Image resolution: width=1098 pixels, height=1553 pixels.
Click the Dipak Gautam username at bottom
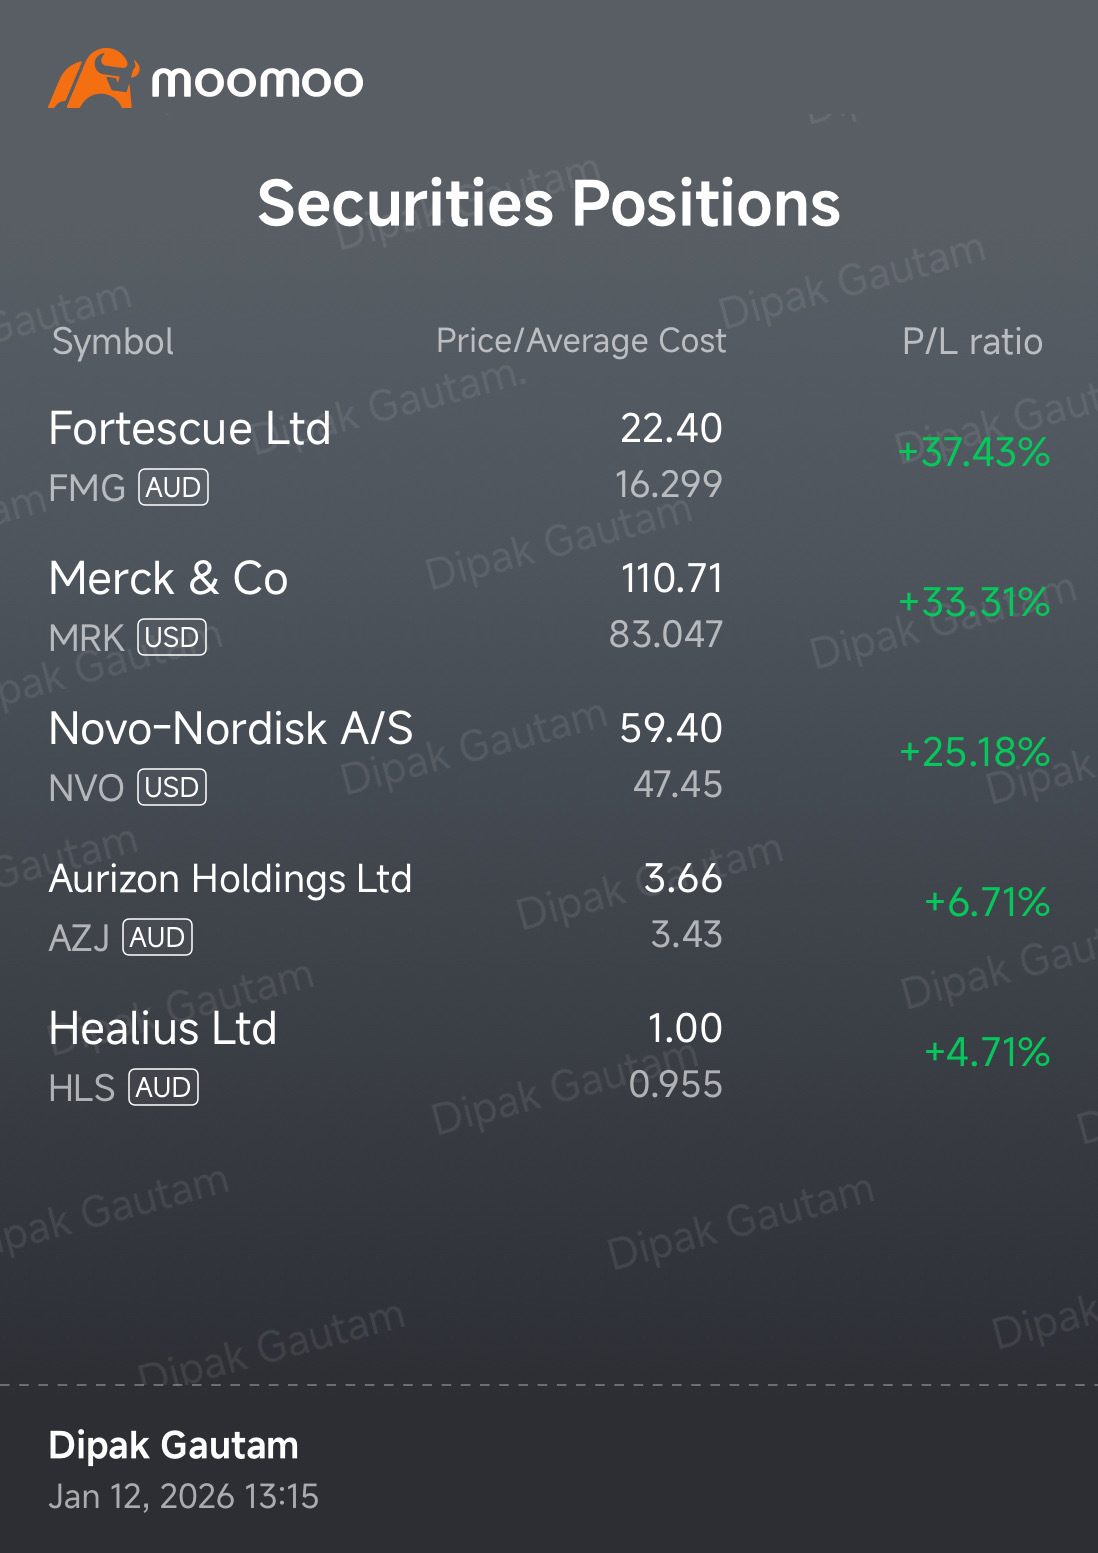coord(174,1446)
